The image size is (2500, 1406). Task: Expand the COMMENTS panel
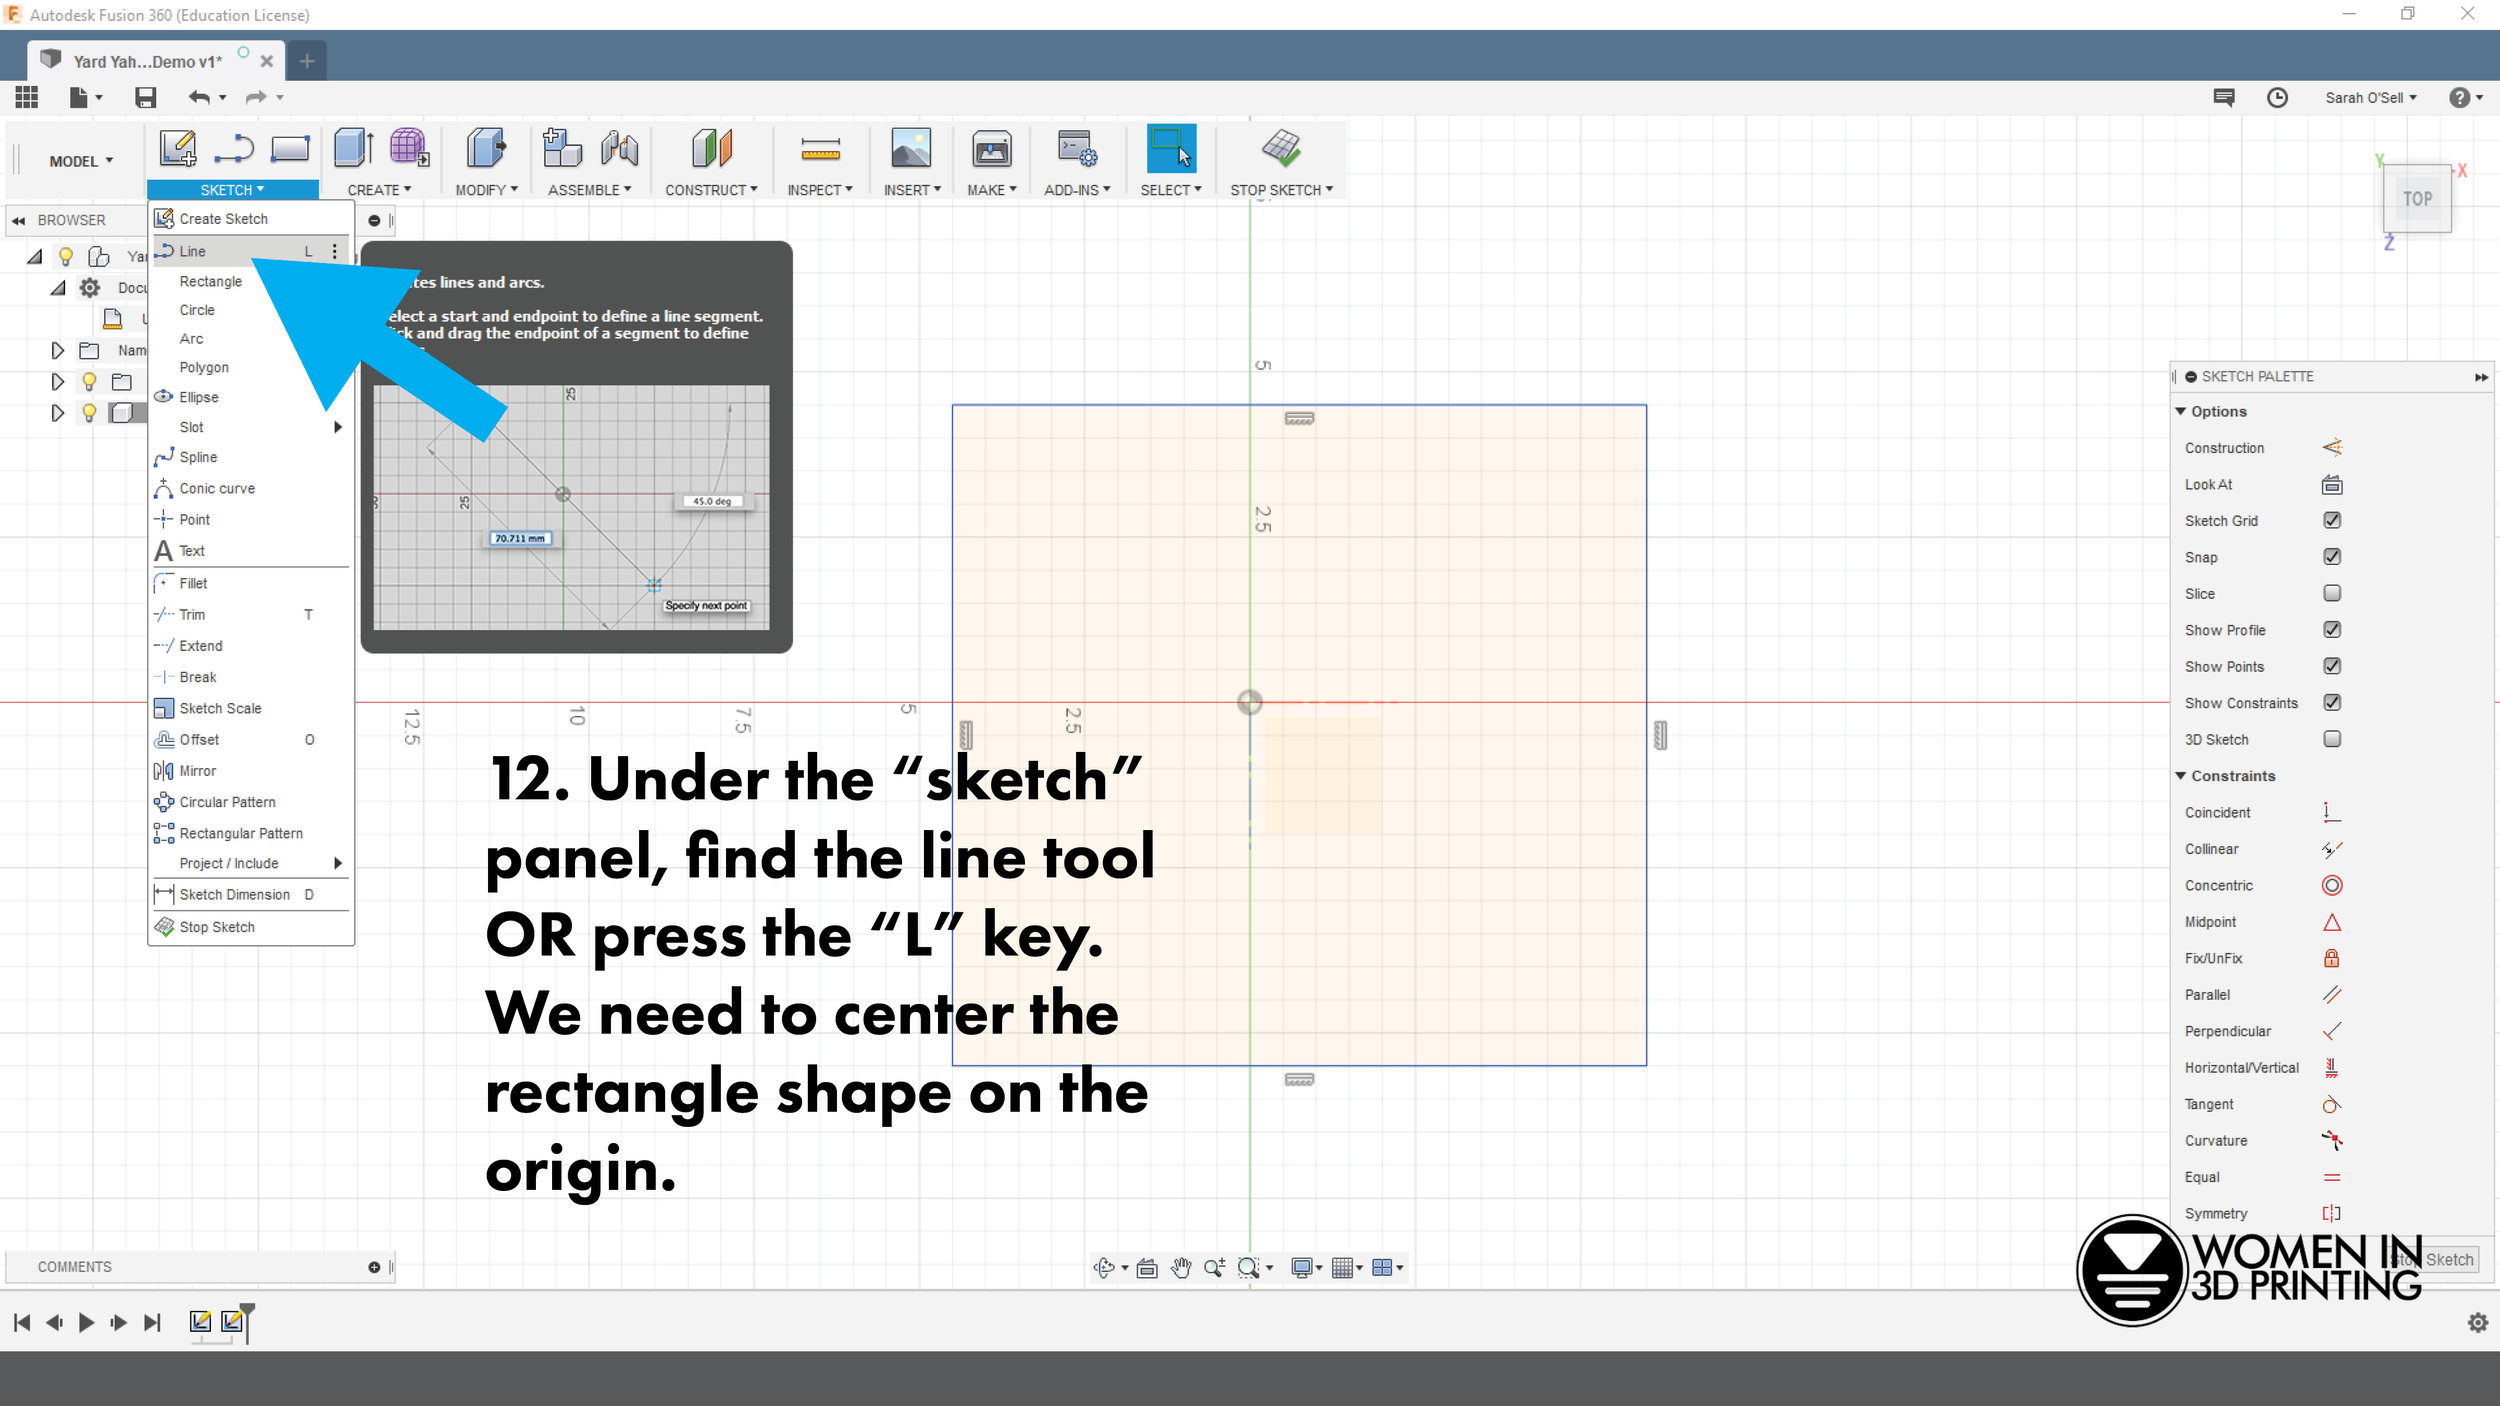[374, 1267]
